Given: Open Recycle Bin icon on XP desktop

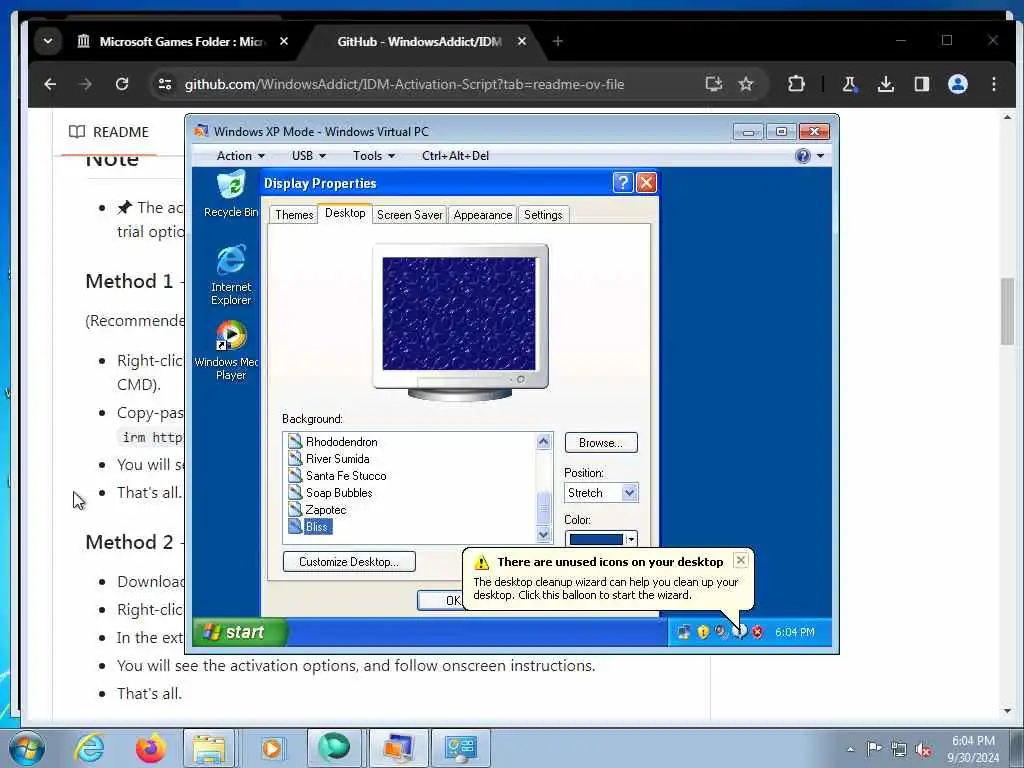Looking at the screenshot, I should coord(231,193).
